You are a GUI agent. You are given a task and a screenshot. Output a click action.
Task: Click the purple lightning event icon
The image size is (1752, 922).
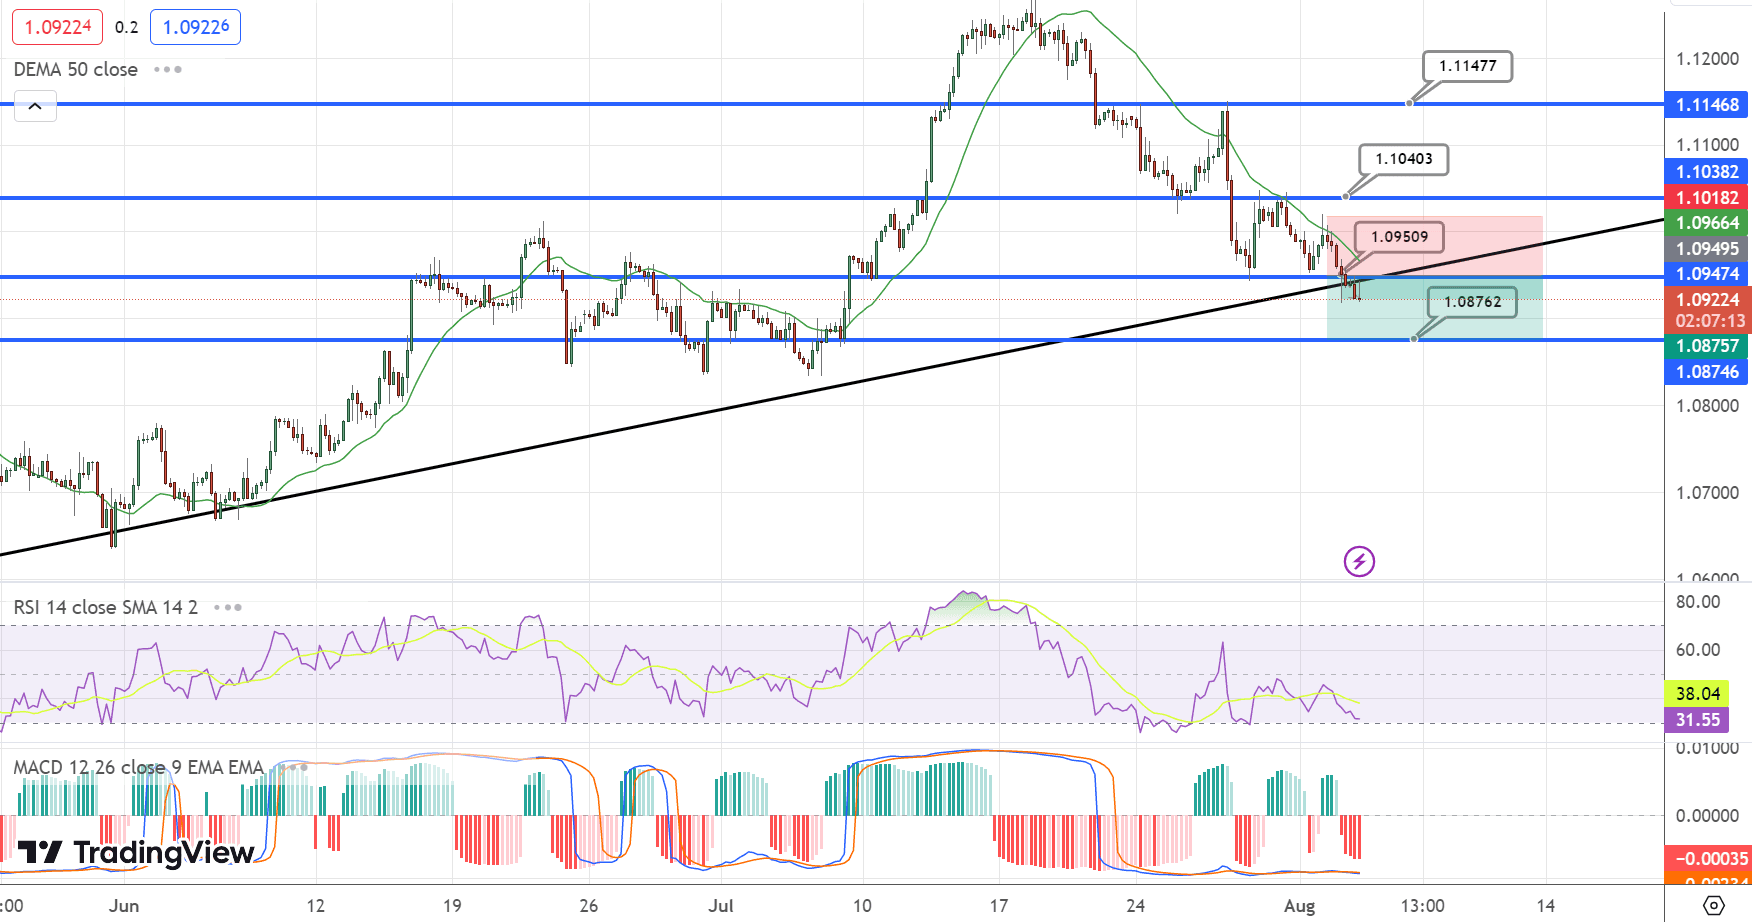coord(1359,561)
